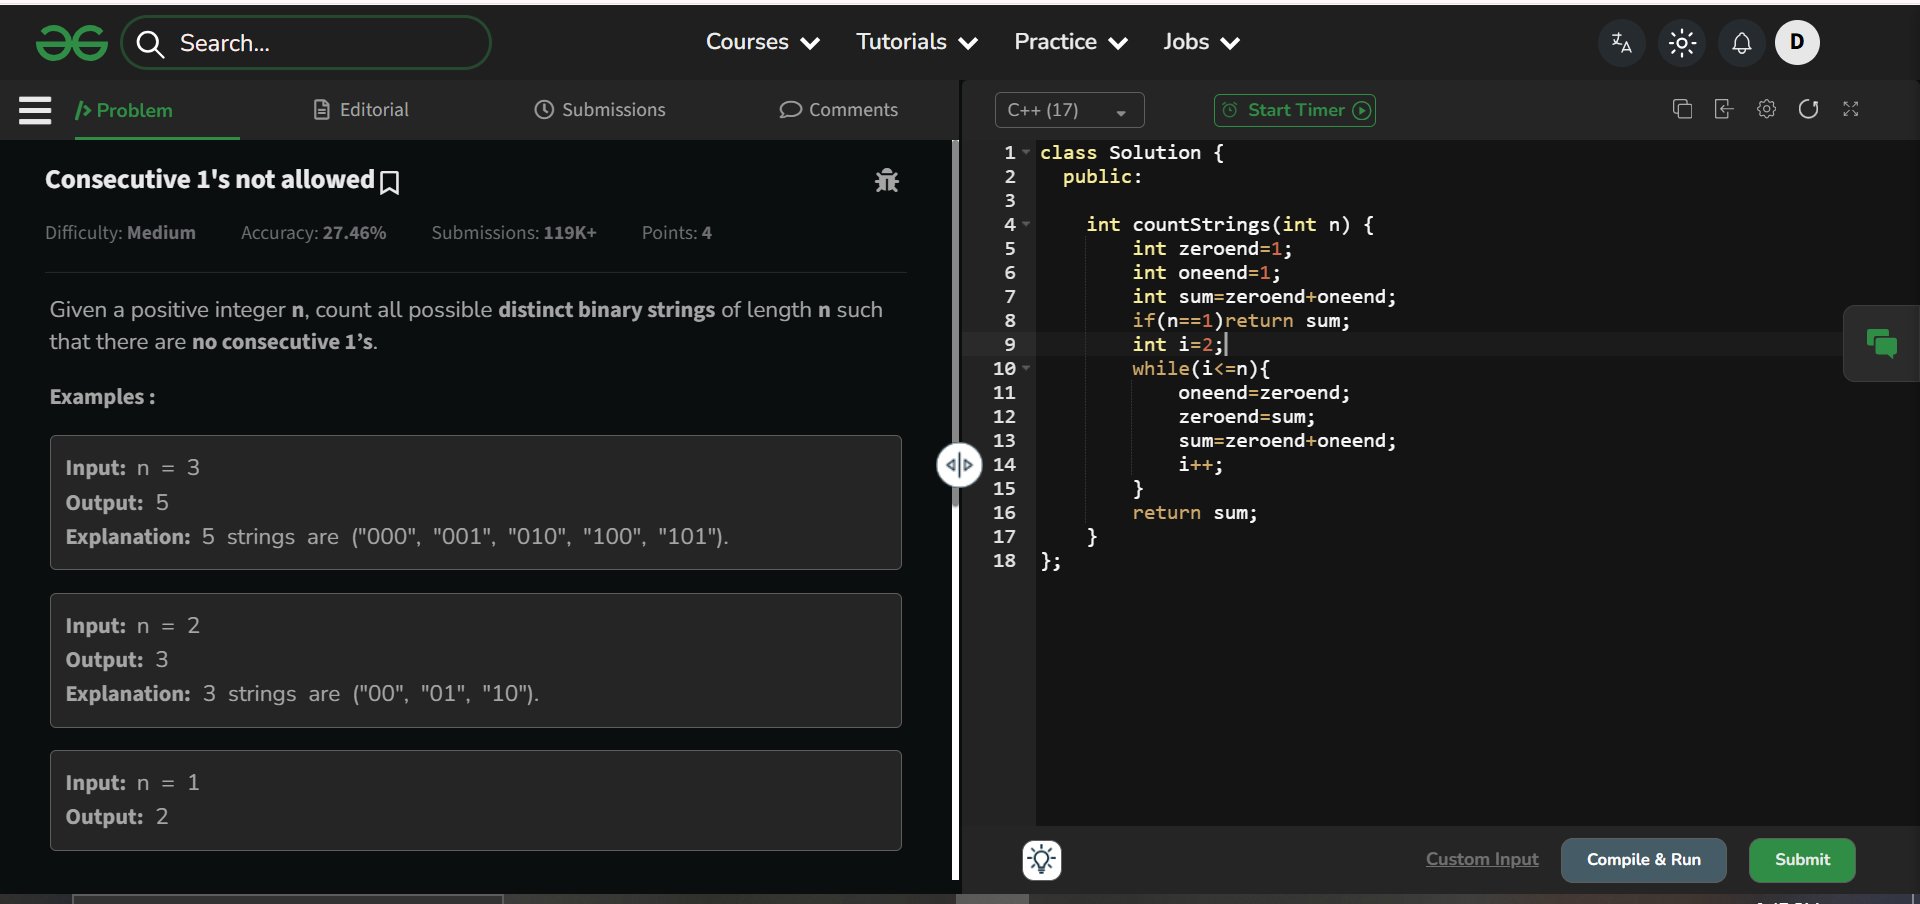Image resolution: width=1920 pixels, height=904 pixels.
Task: Click the Custom Input link
Action: (1482, 860)
